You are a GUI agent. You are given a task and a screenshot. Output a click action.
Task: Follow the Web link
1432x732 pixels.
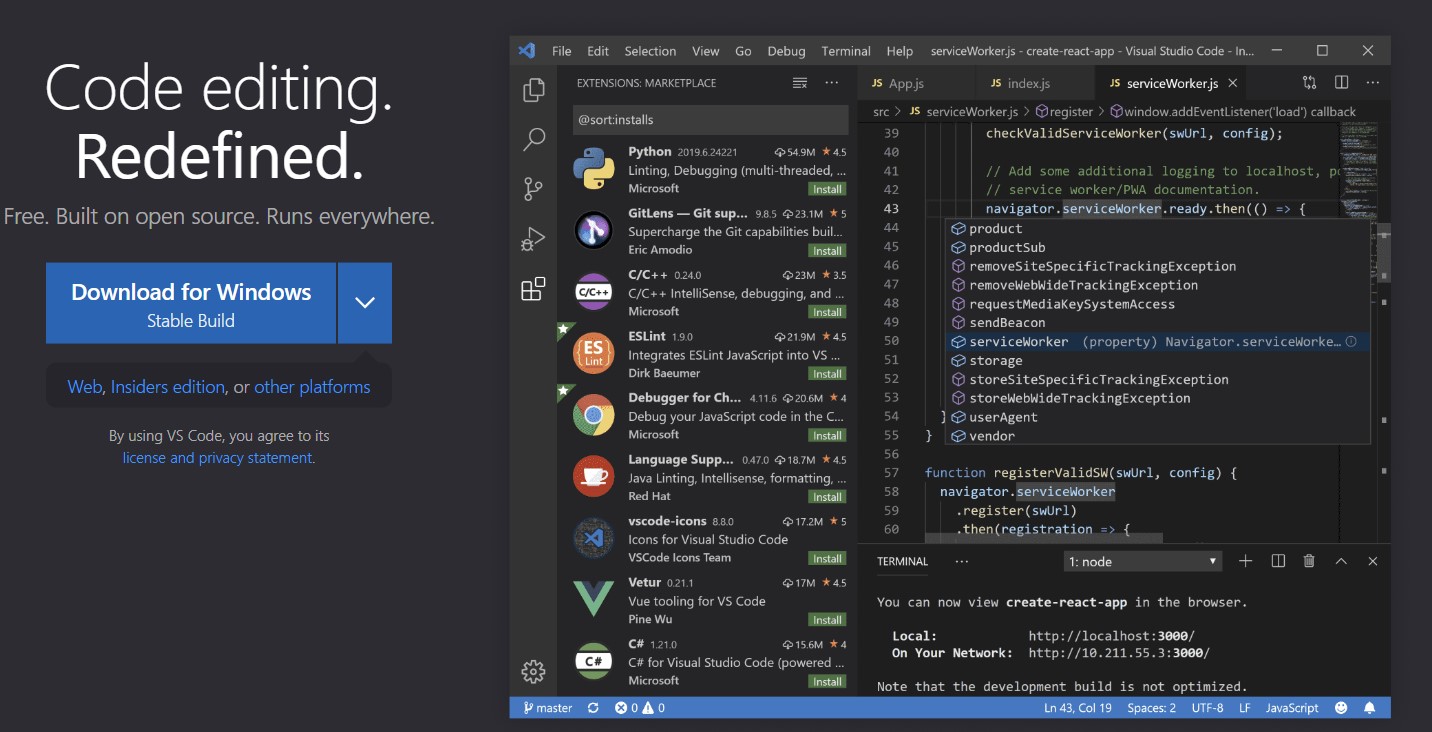85,387
